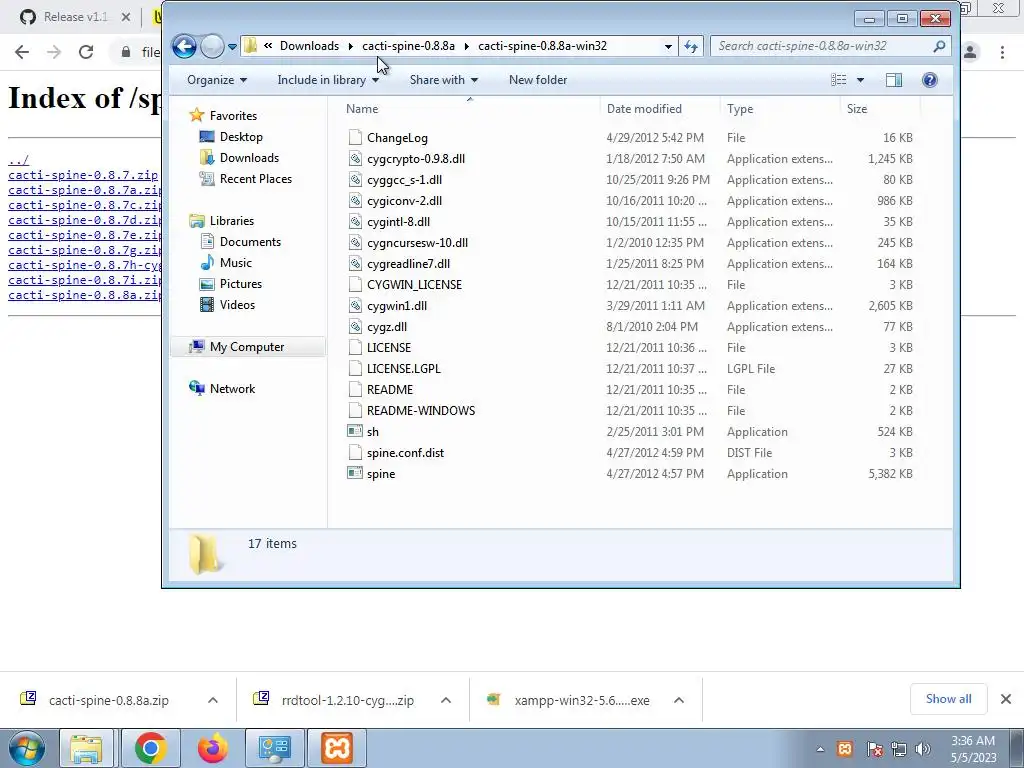This screenshot has height=768, width=1024.
Task: Select Downloads in the breadcrumb path
Action: click(309, 46)
